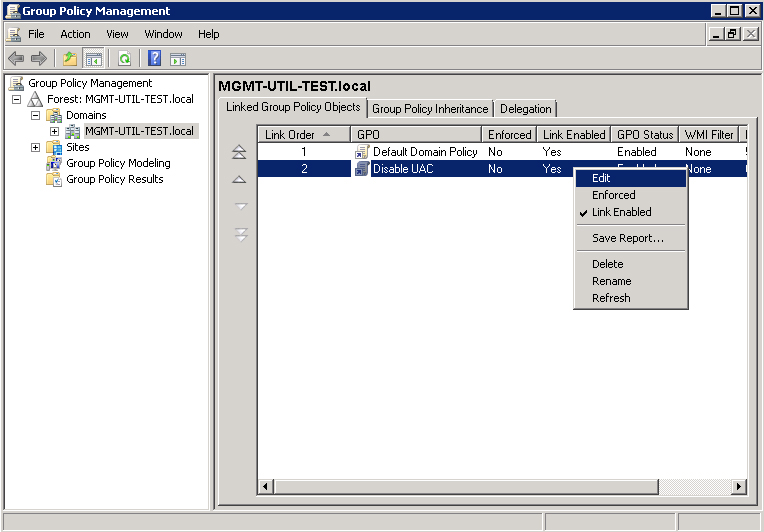
Task: Expand the Sites tree node
Action: (x=36, y=148)
